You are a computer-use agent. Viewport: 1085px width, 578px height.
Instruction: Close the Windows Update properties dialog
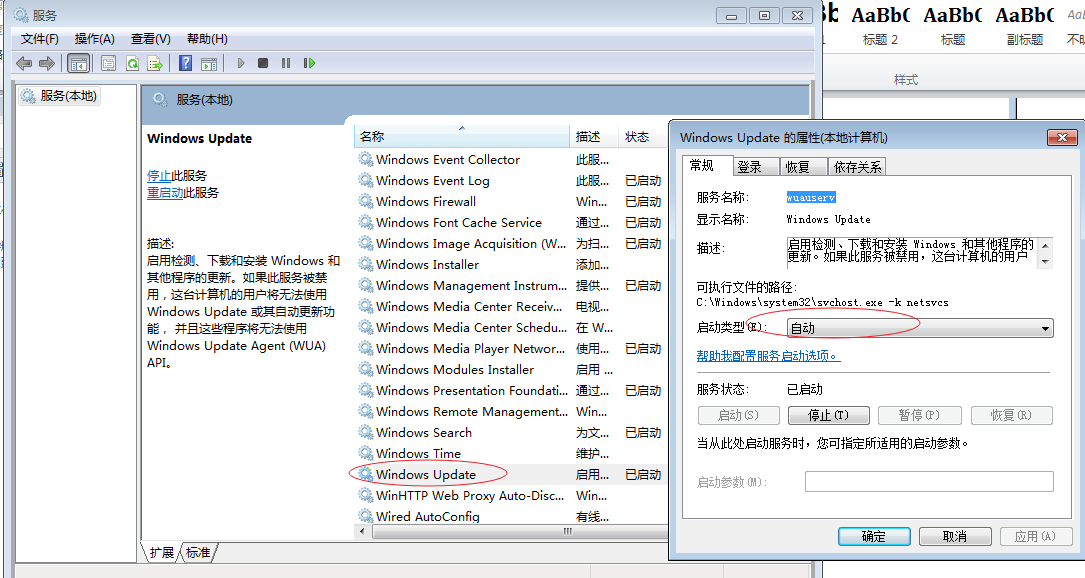point(1062,137)
